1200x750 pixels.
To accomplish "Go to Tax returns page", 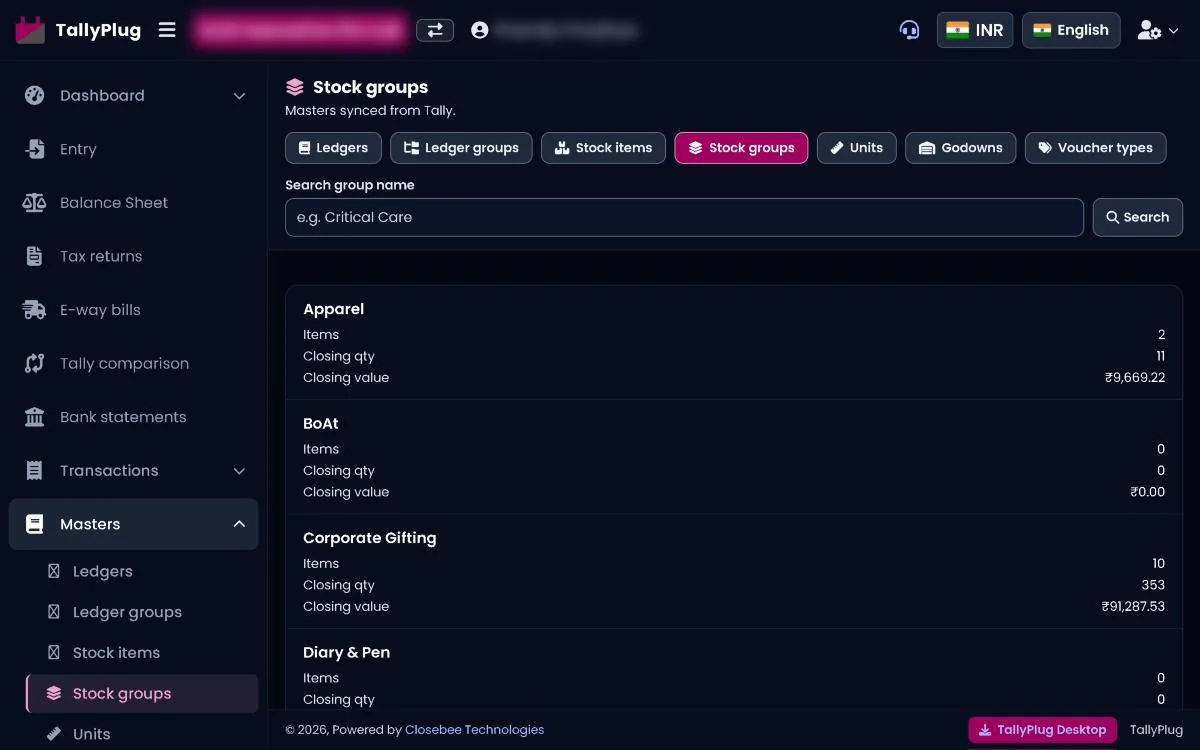I will click(134, 256).
